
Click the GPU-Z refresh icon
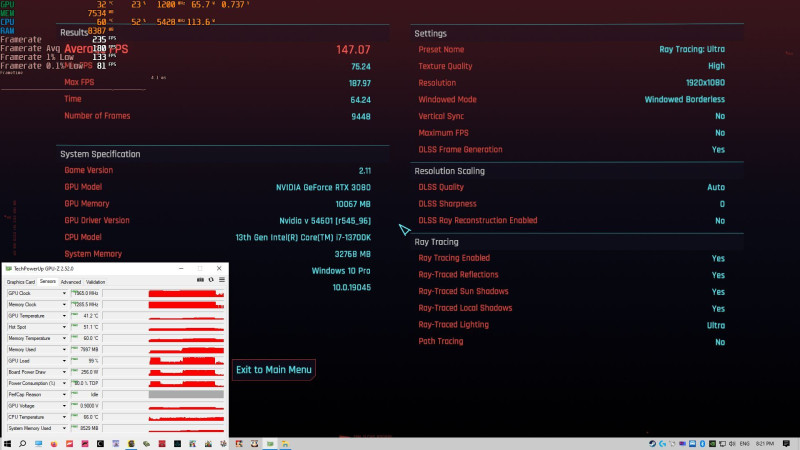(x=211, y=280)
